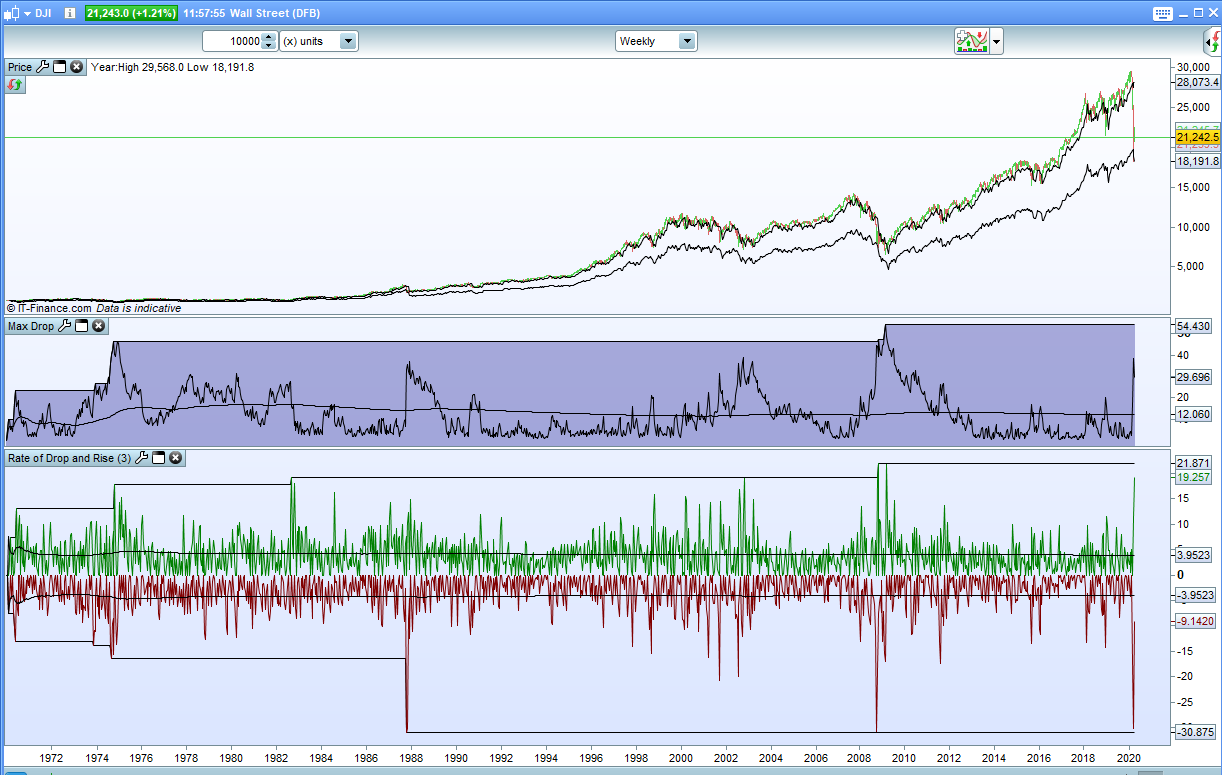Image resolution: width=1222 pixels, height=775 pixels.
Task: Click the 18,191.8 price axis label
Action: click(1198, 161)
